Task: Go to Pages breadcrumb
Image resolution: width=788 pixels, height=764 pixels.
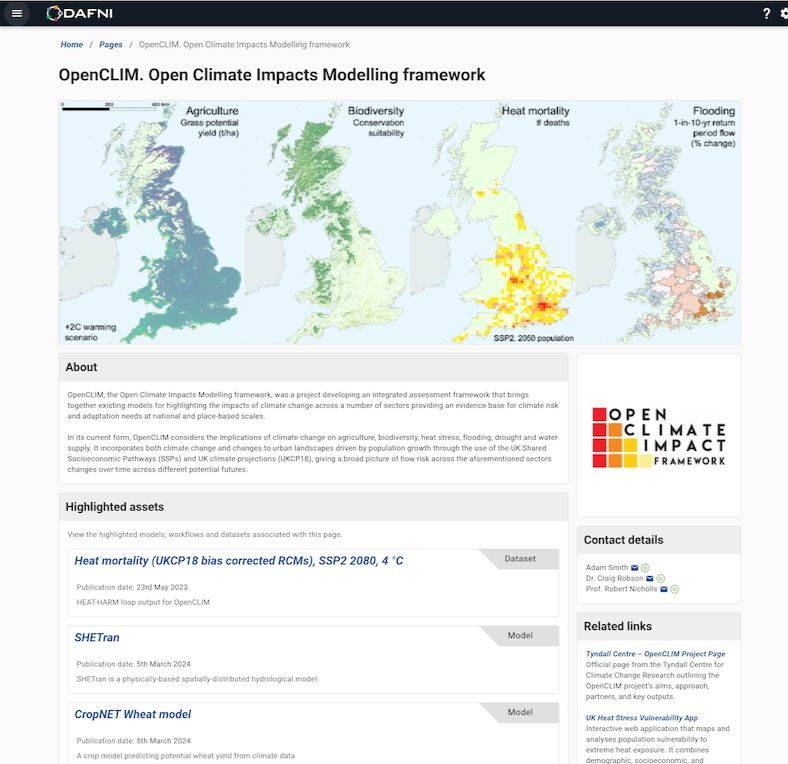Action: (111, 45)
